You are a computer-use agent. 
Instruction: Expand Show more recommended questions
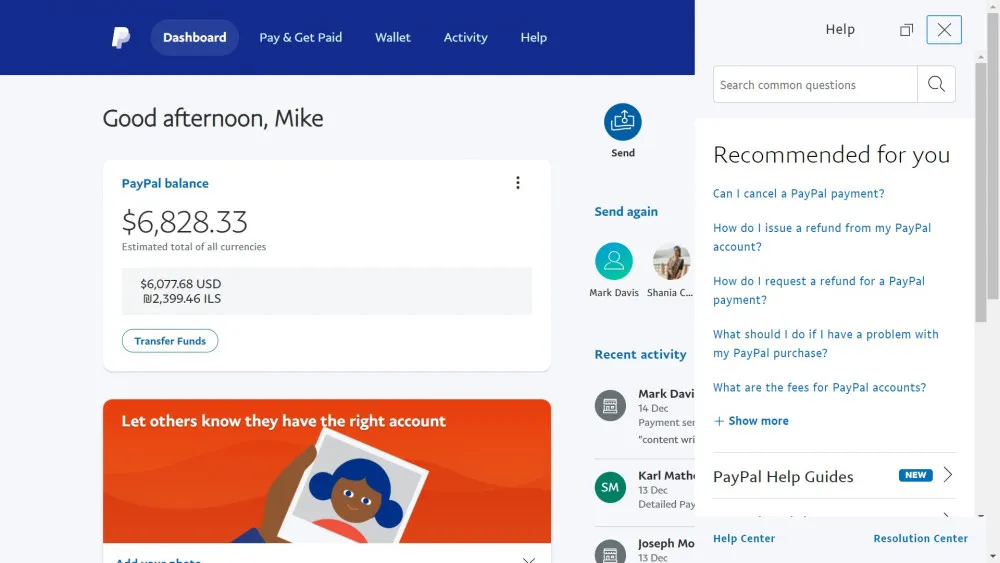751,421
